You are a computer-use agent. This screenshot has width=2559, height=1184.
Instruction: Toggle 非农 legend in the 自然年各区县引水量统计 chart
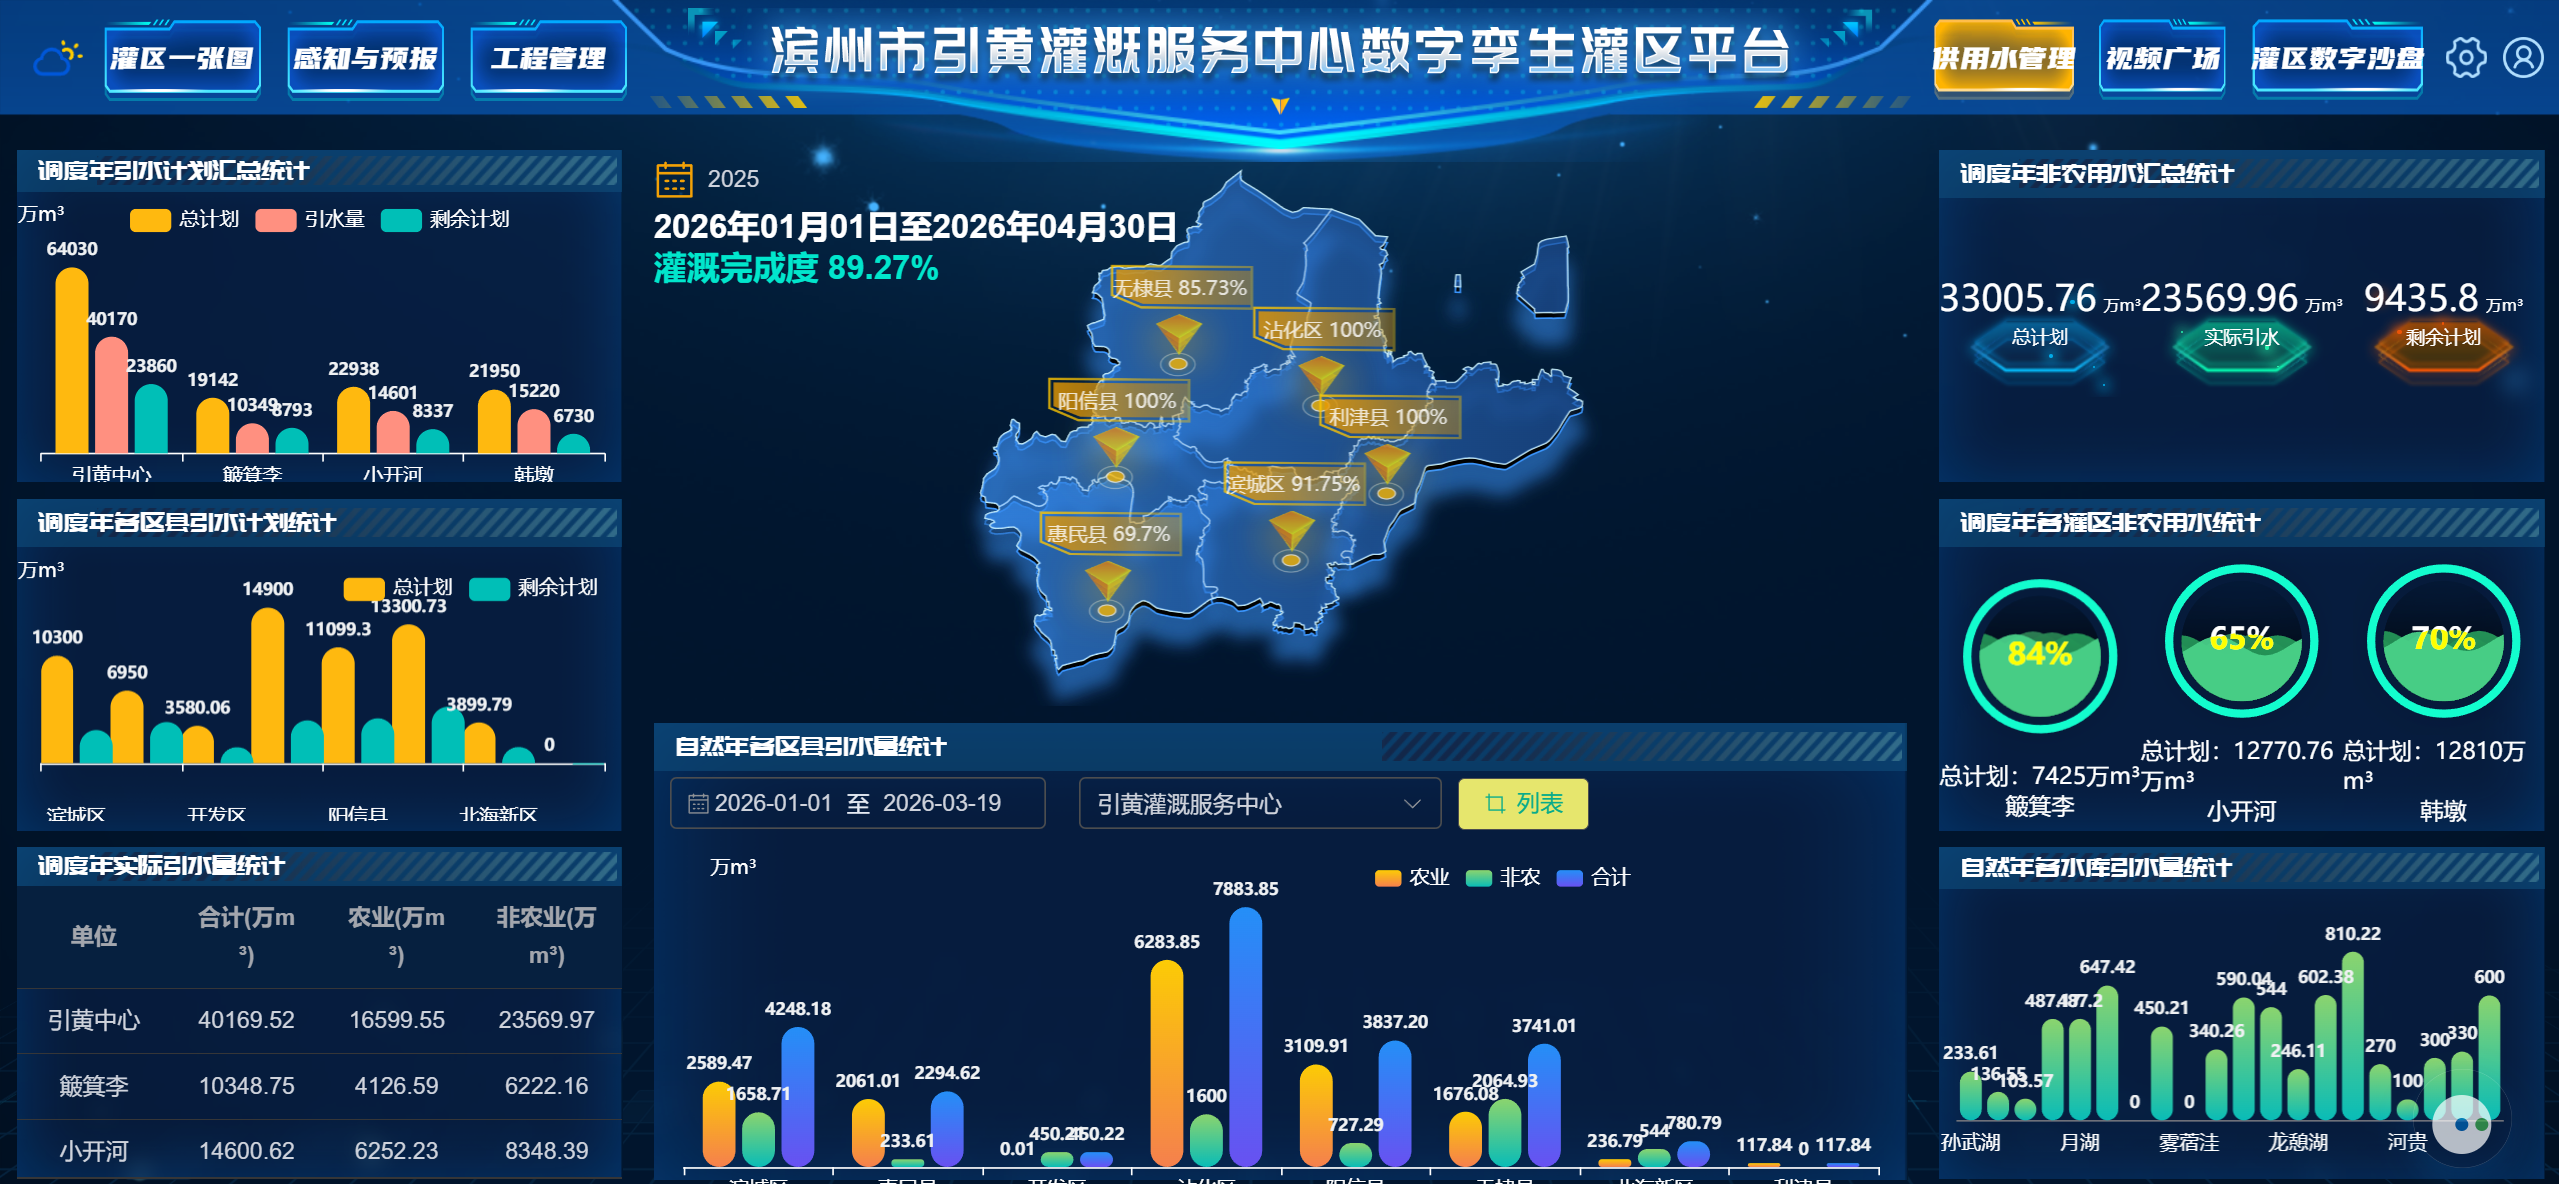1502,878
